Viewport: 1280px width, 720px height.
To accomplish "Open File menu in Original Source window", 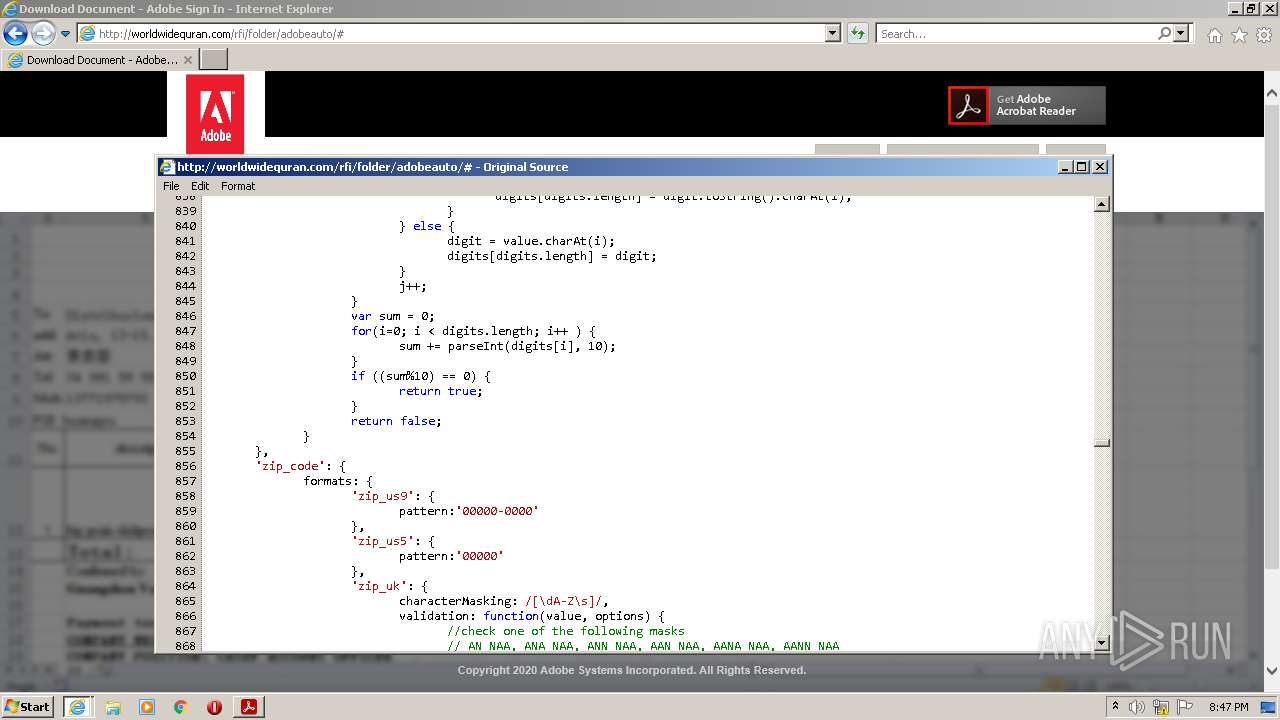I will coord(171,186).
